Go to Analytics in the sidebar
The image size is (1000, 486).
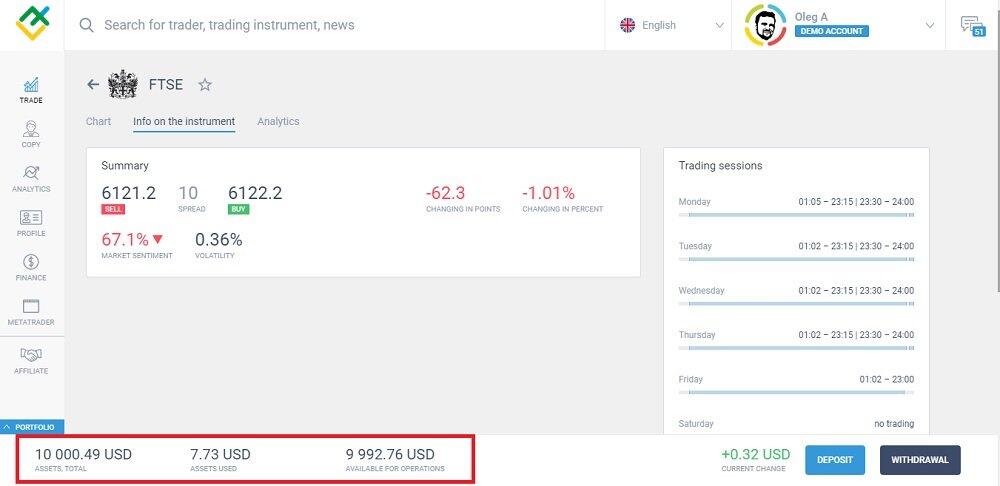pyautogui.click(x=31, y=178)
